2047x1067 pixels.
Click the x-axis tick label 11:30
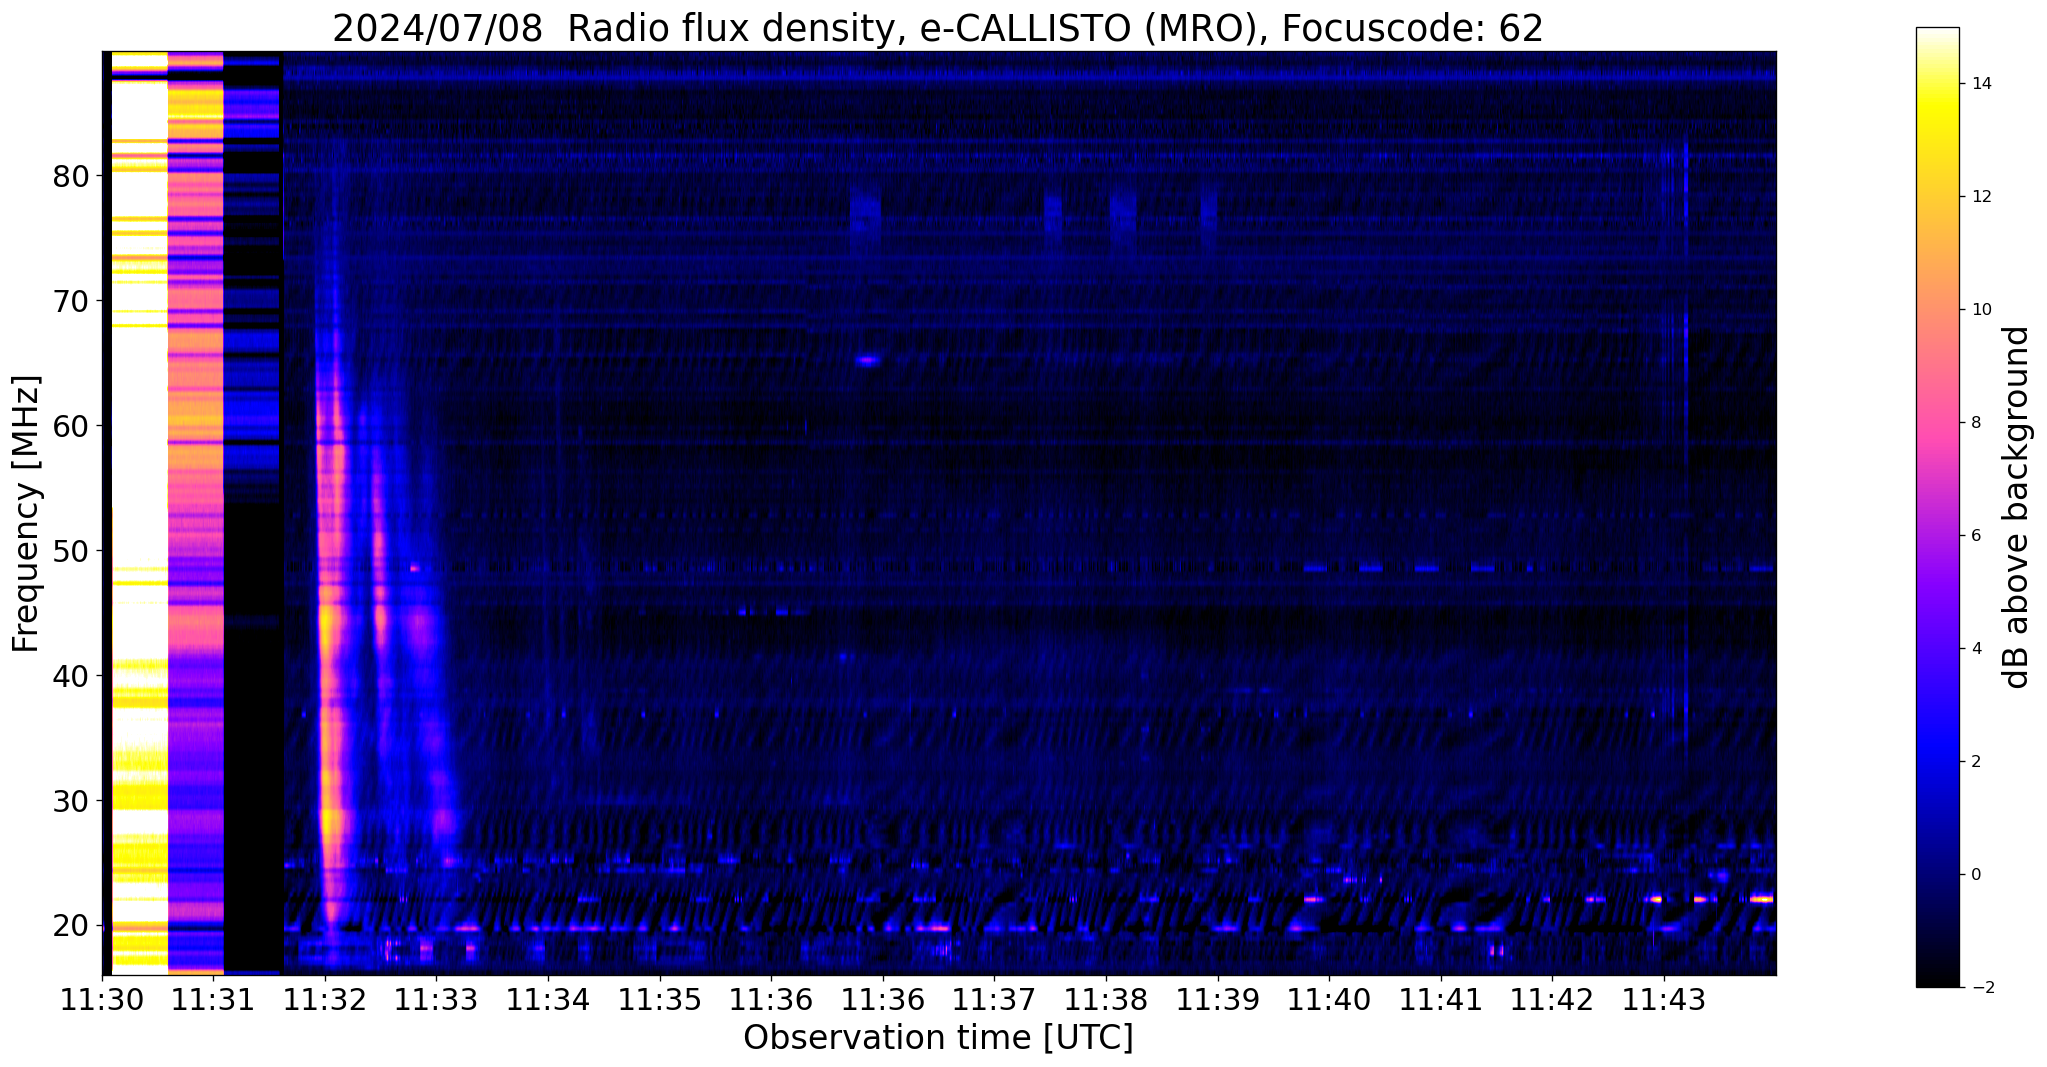(x=102, y=999)
